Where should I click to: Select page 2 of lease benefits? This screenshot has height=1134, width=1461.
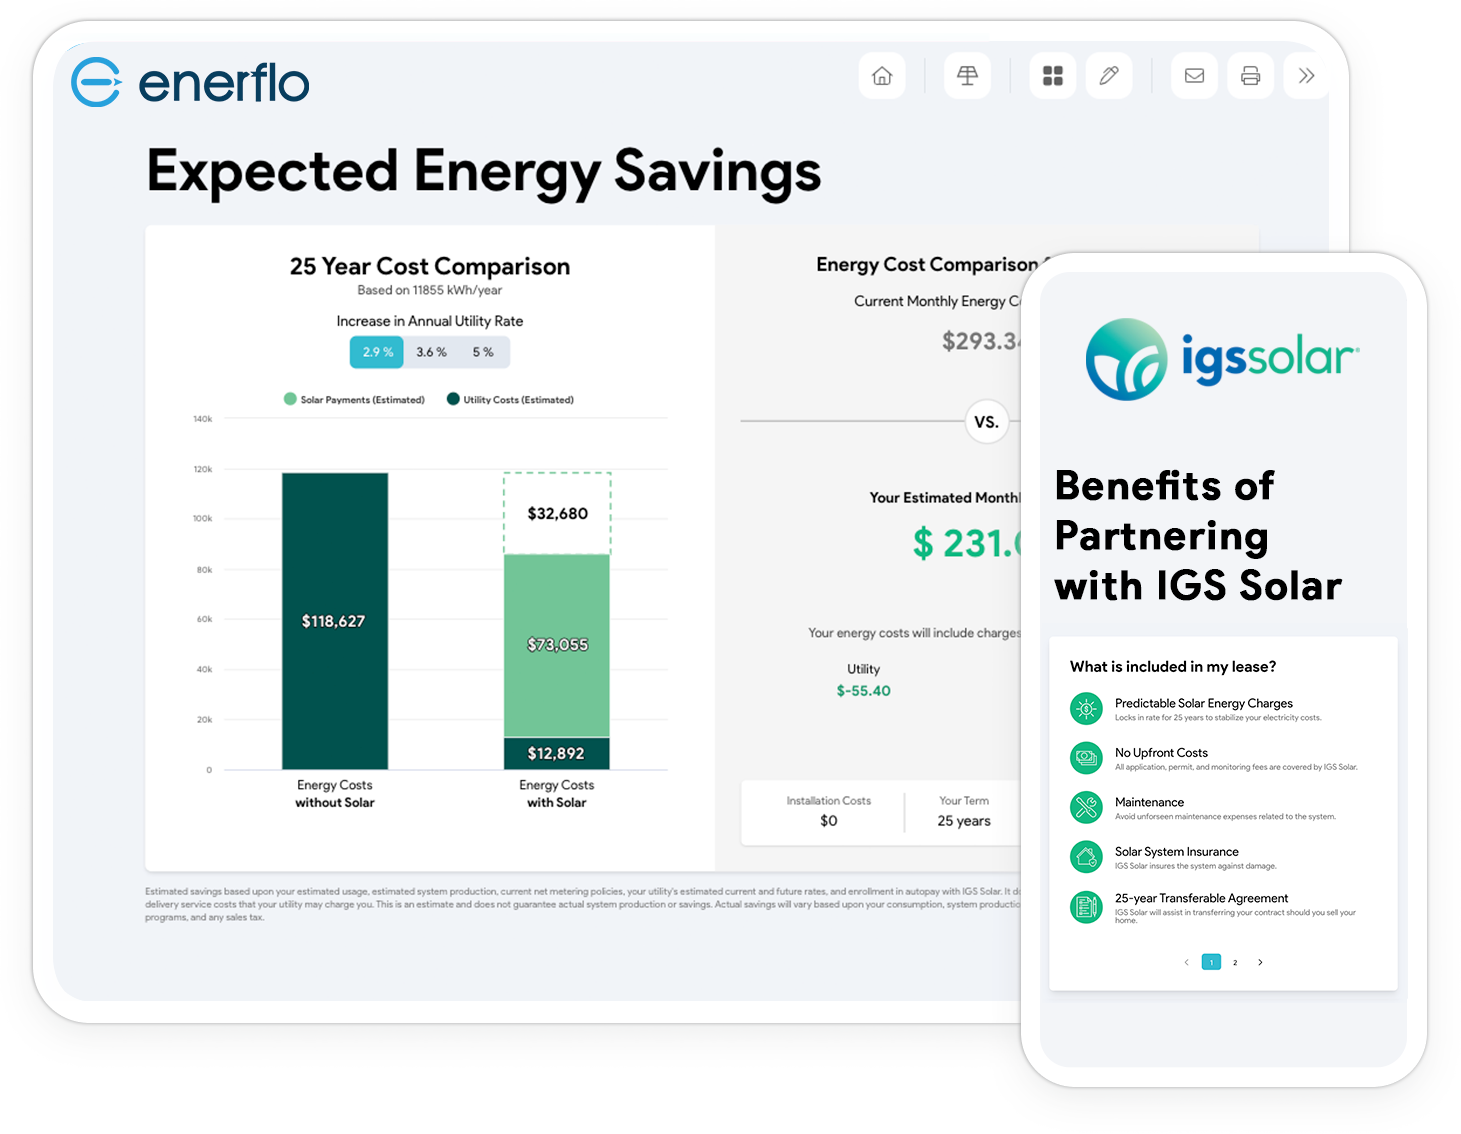[1235, 962]
